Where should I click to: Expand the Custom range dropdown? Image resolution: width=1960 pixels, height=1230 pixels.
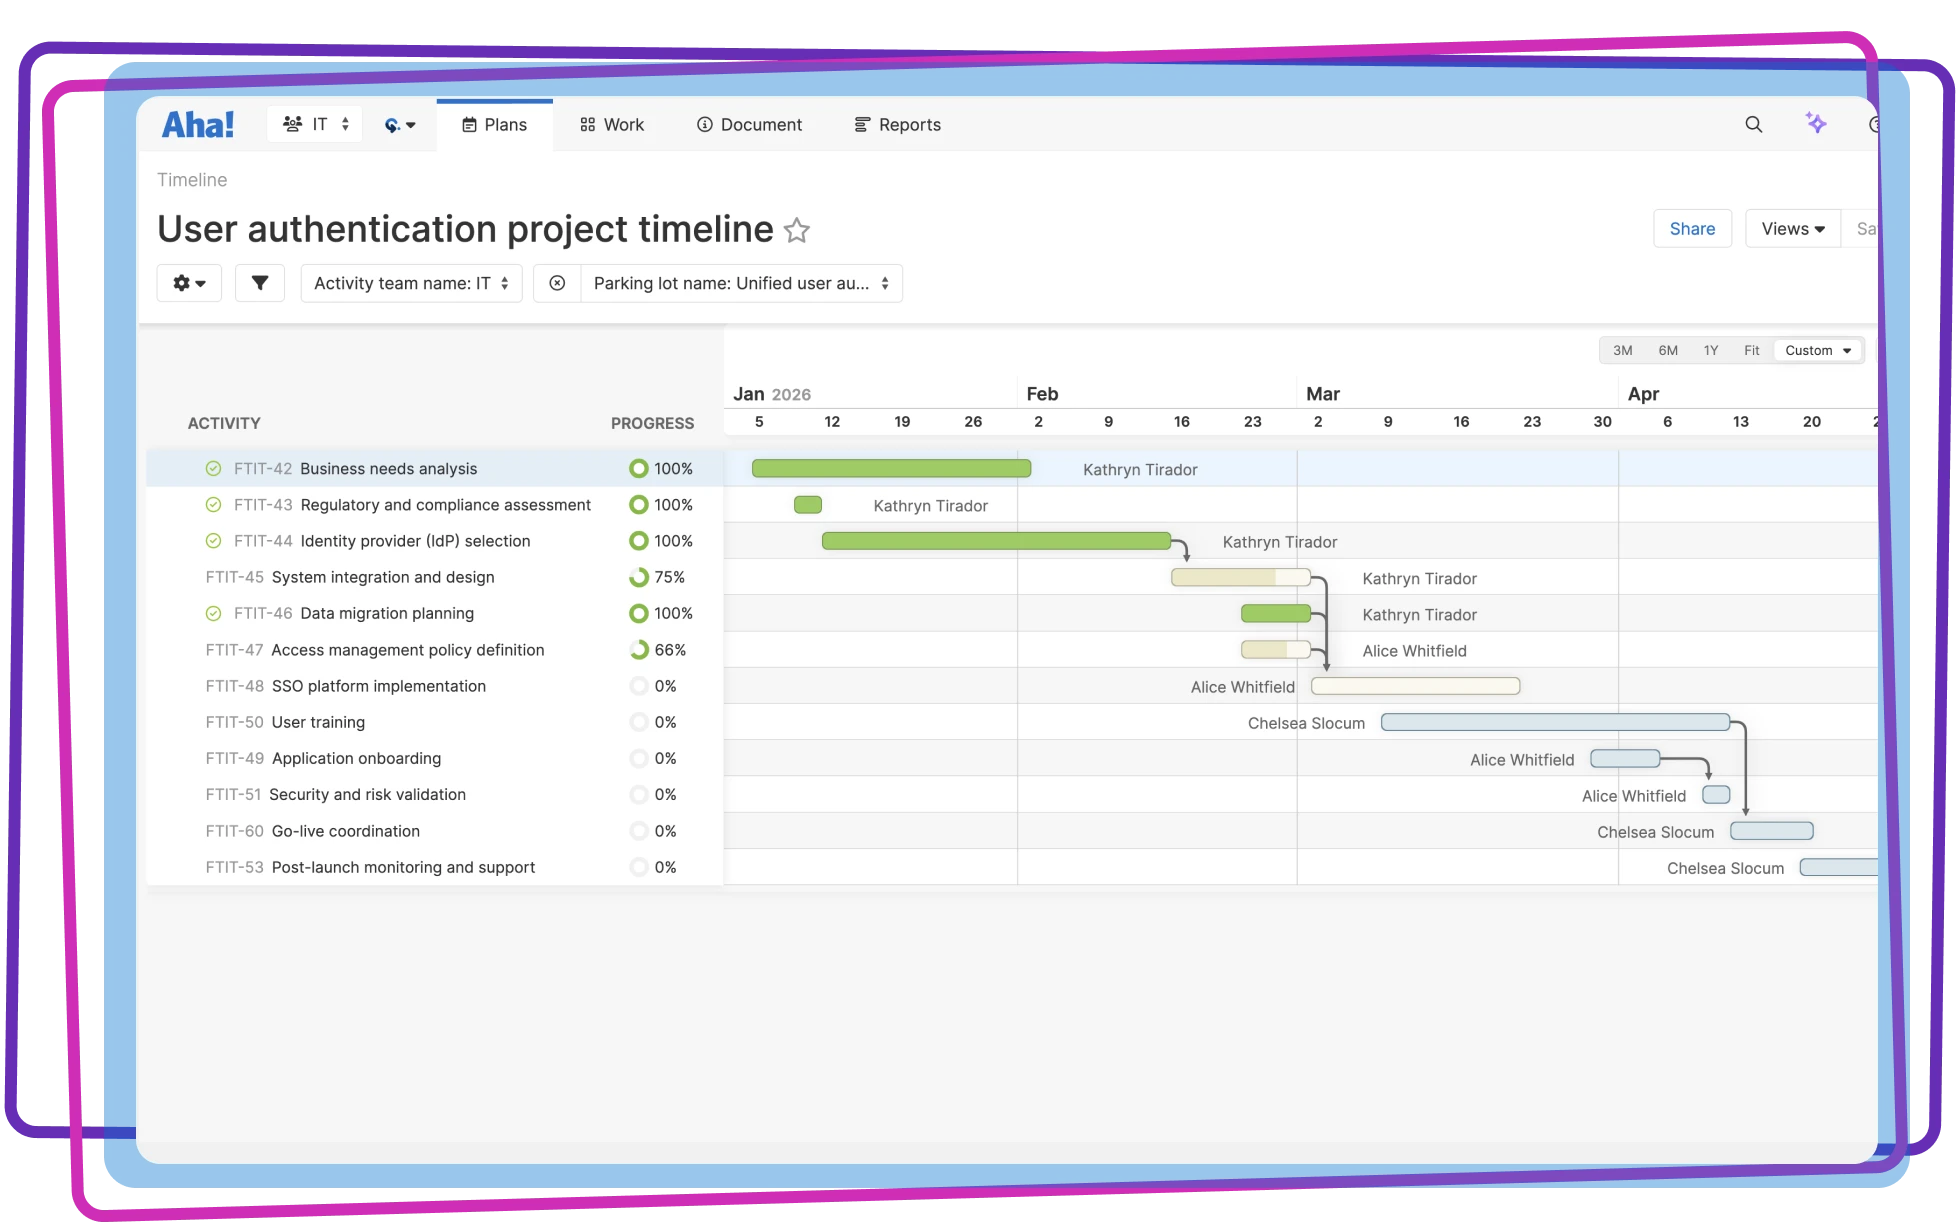pyautogui.click(x=1818, y=350)
